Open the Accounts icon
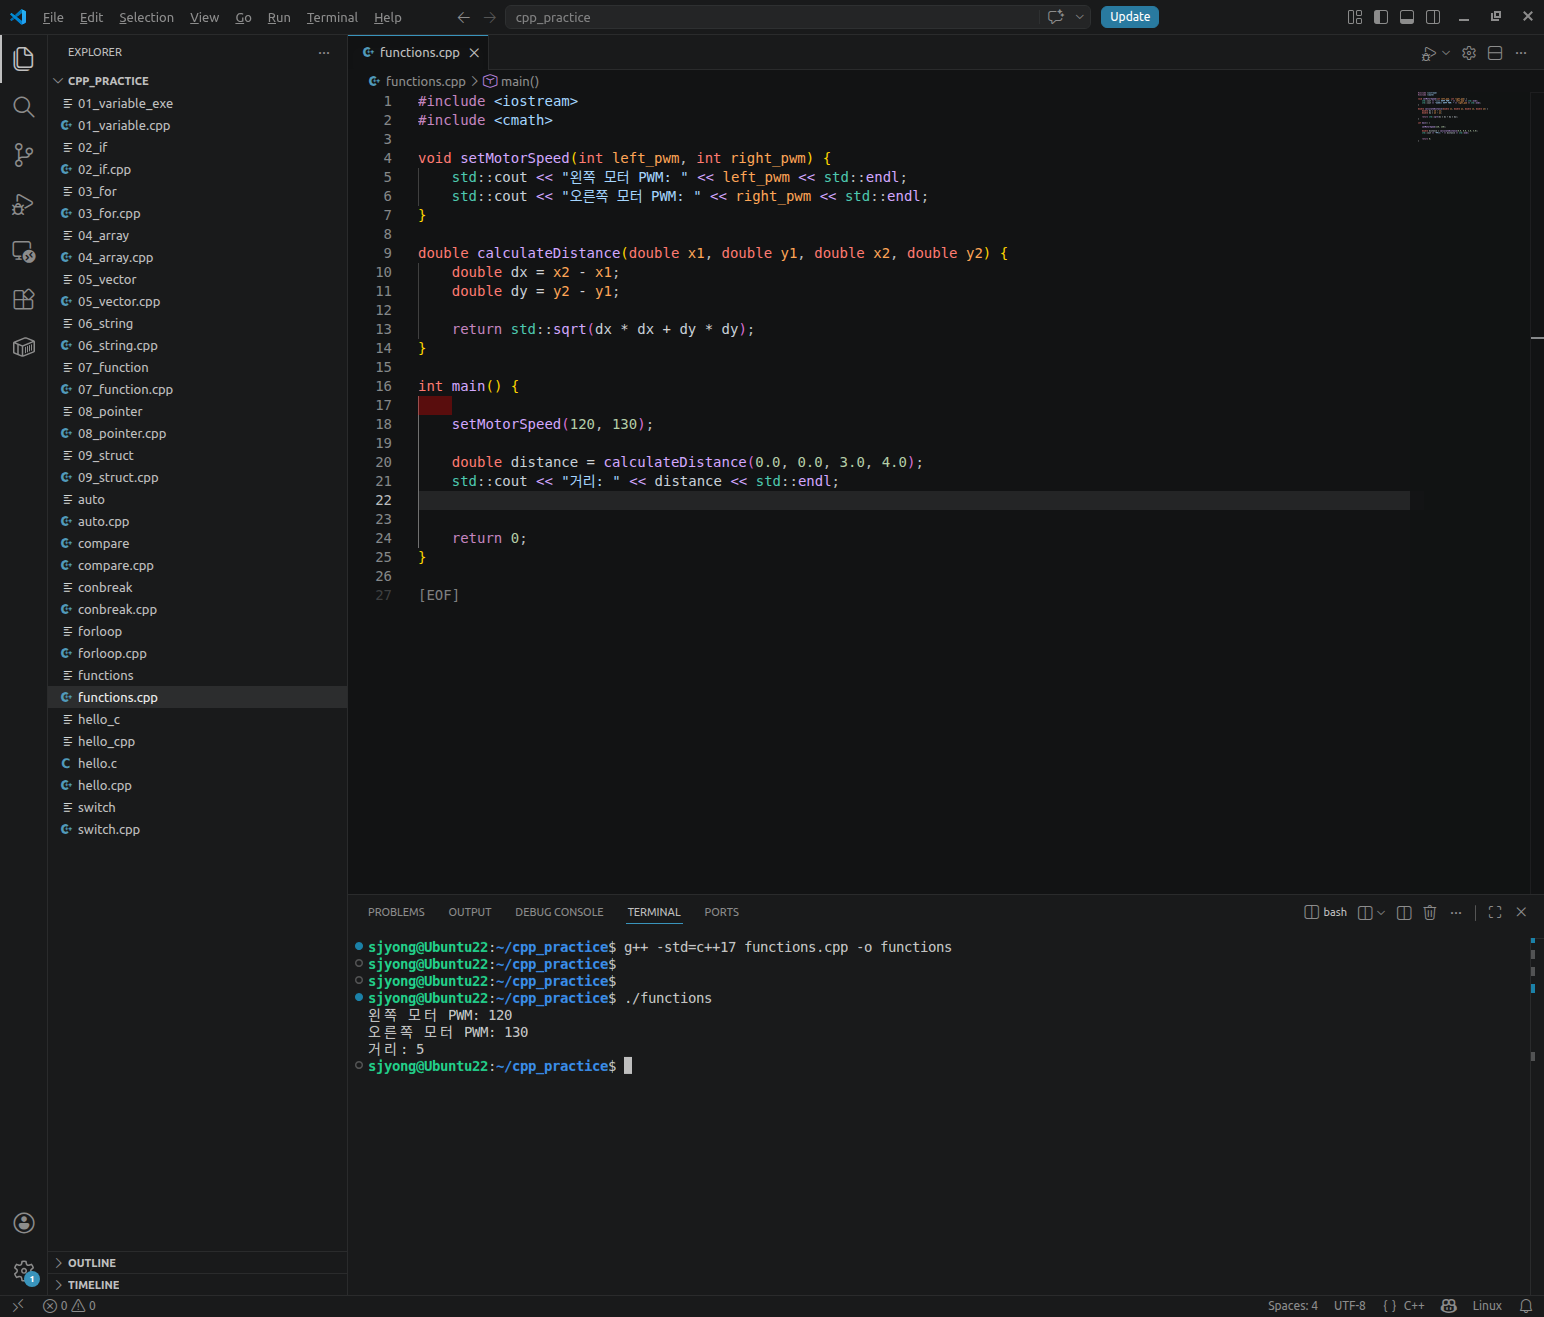The height and width of the screenshot is (1317, 1544). point(24,1223)
